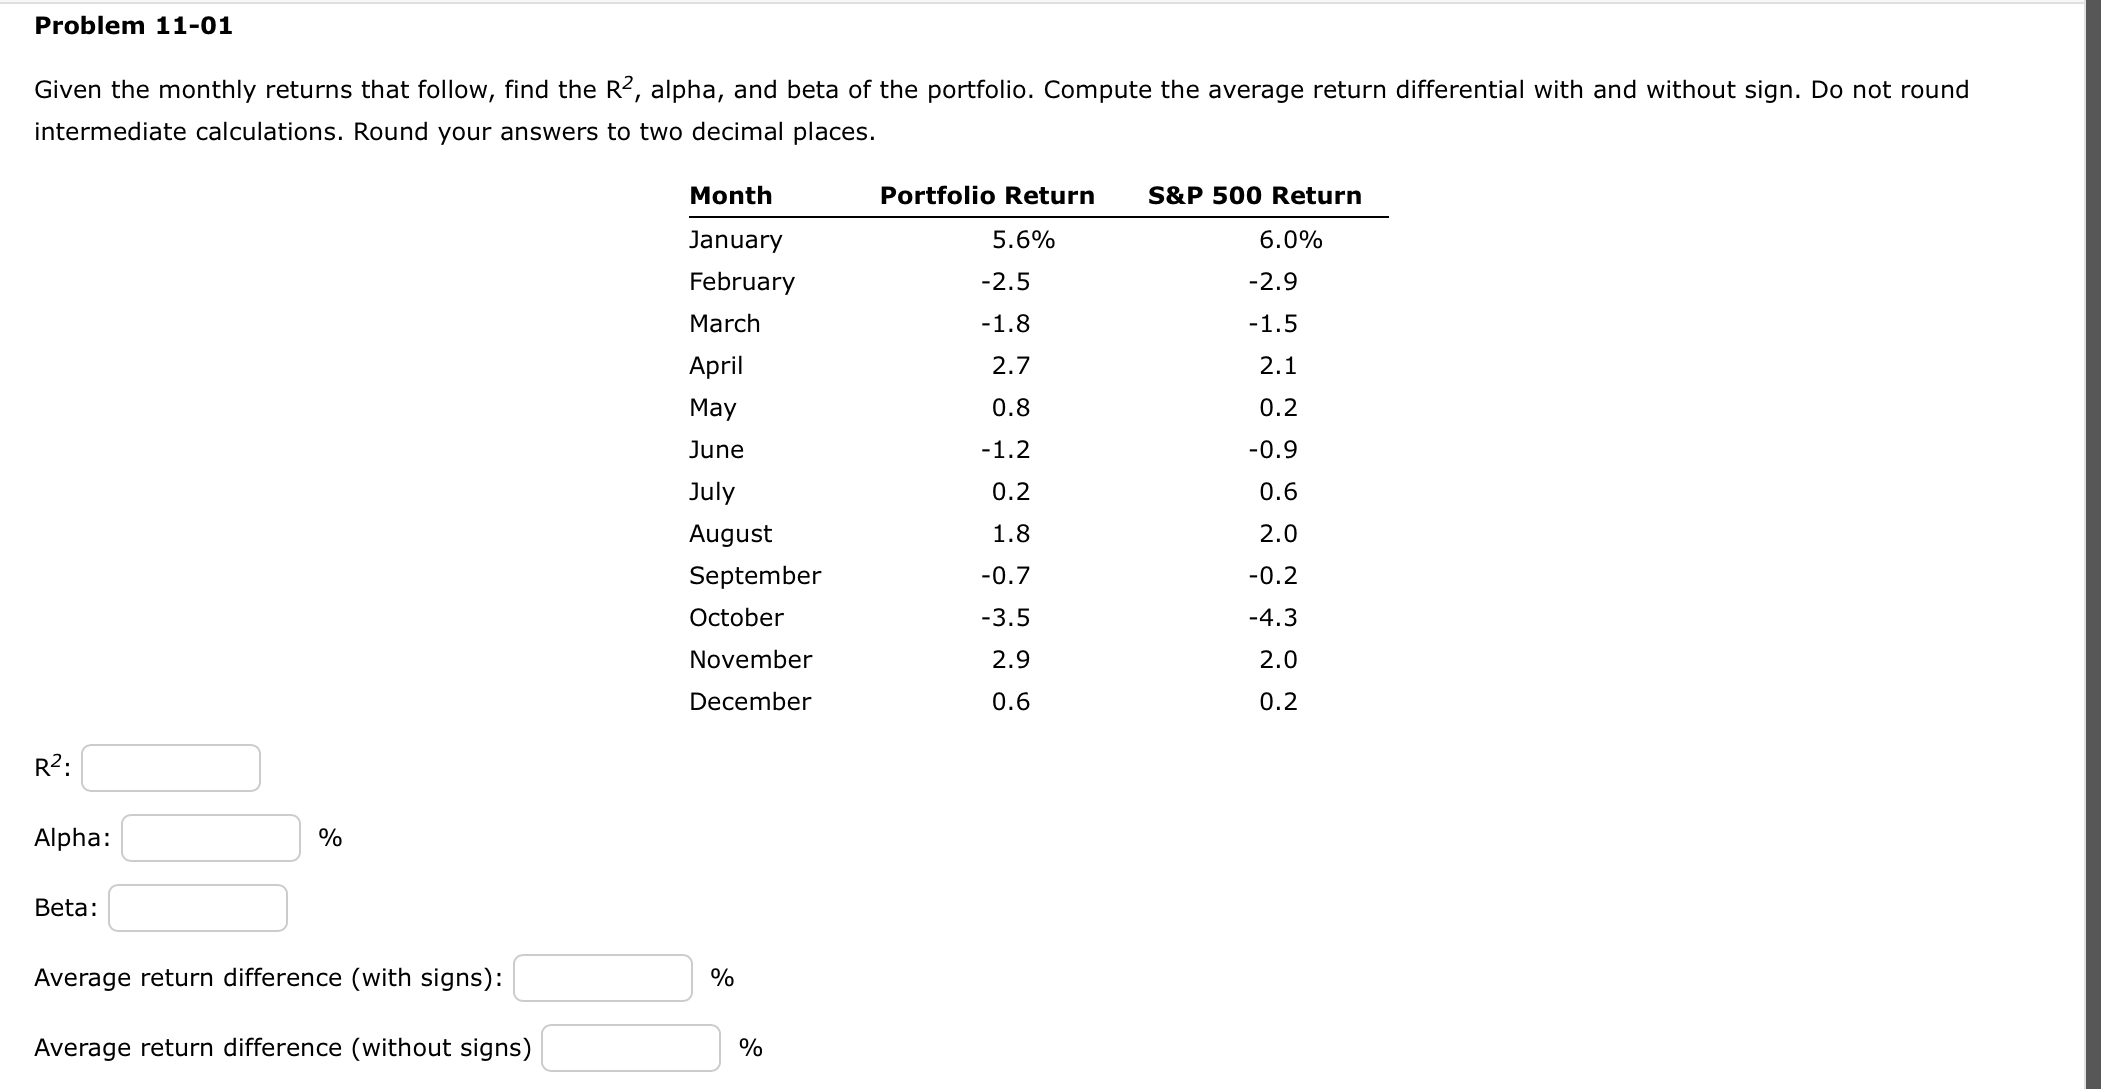The image size is (2101, 1089).
Task: Click the average return difference without signs field
Action: [x=629, y=1048]
